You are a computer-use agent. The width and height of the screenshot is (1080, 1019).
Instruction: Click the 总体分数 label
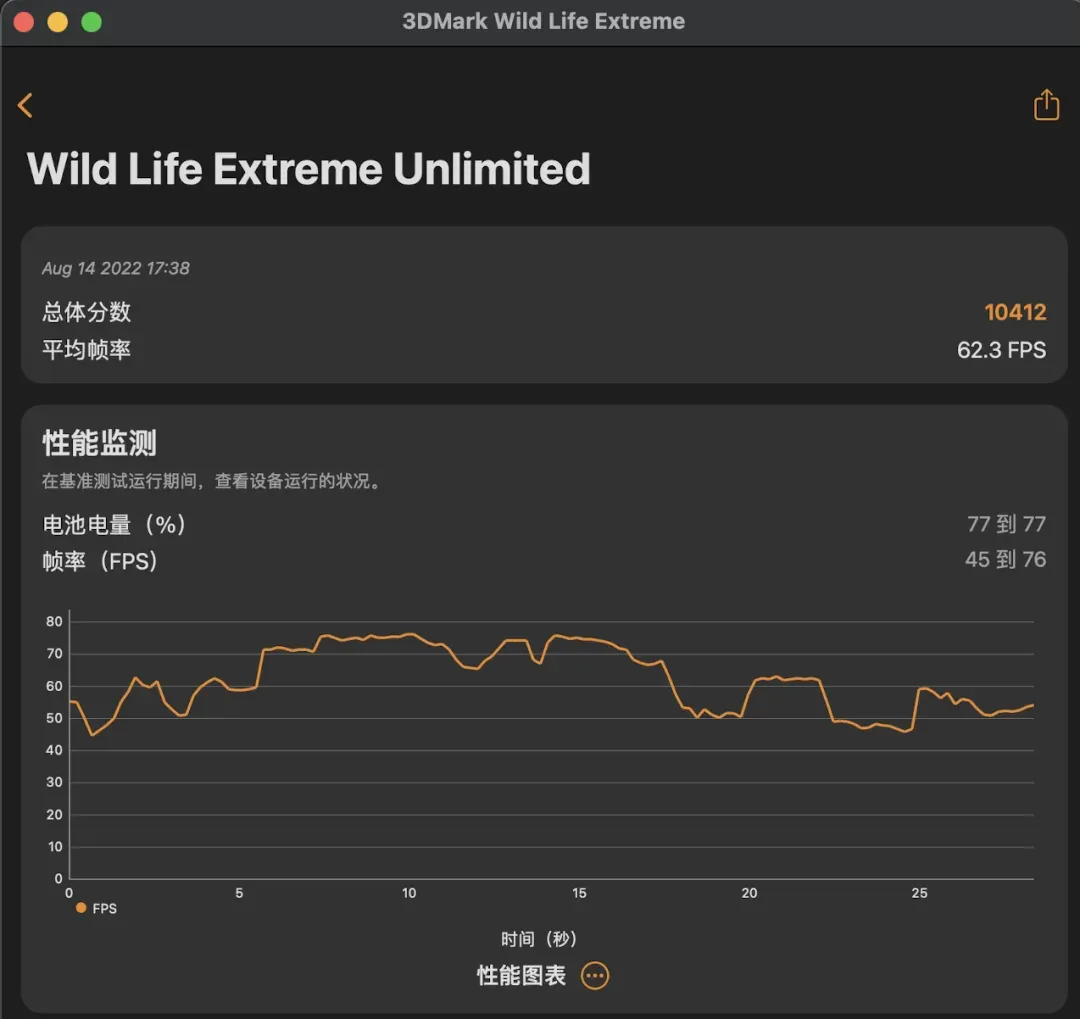pyautogui.click(x=86, y=312)
